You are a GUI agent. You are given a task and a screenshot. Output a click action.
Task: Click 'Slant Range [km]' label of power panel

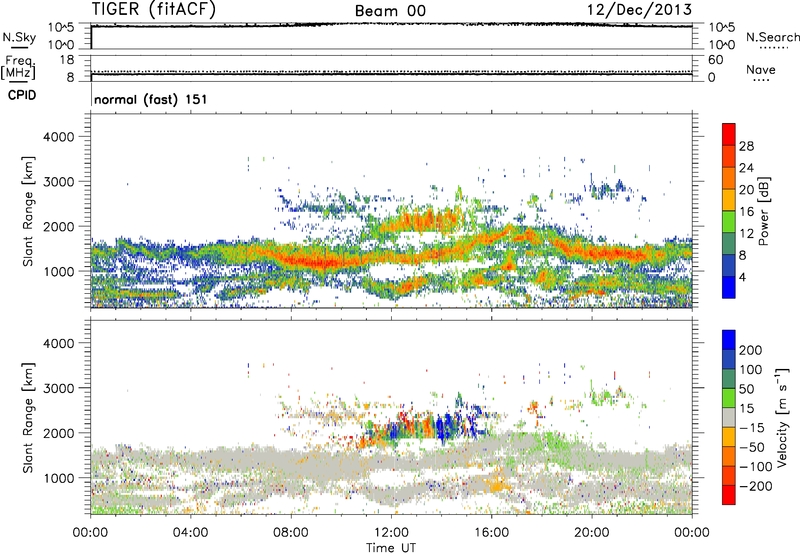[x=28, y=211]
